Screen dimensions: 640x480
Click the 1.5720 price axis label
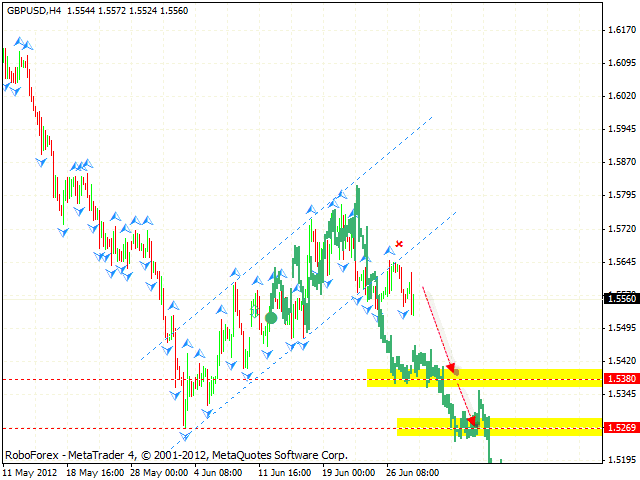pos(622,229)
